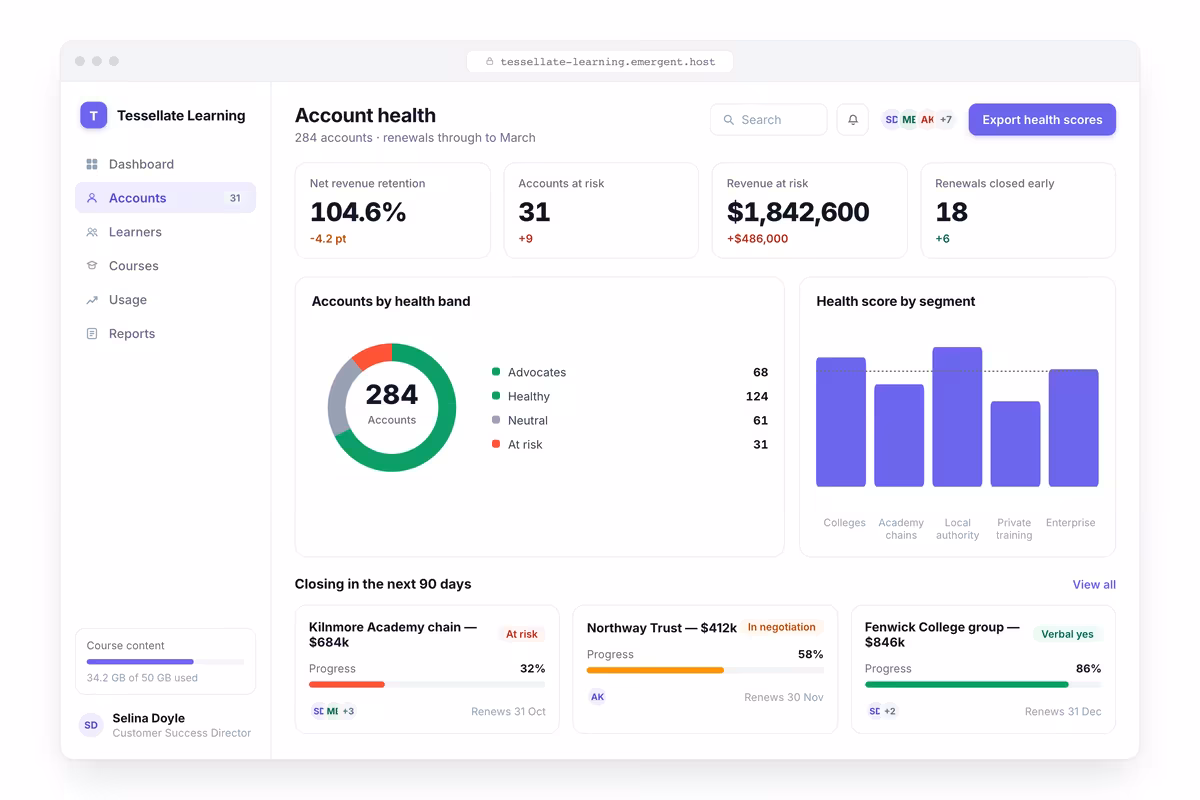
Task: Open the Dashboard page
Action: pyautogui.click(x=165, y=164)
